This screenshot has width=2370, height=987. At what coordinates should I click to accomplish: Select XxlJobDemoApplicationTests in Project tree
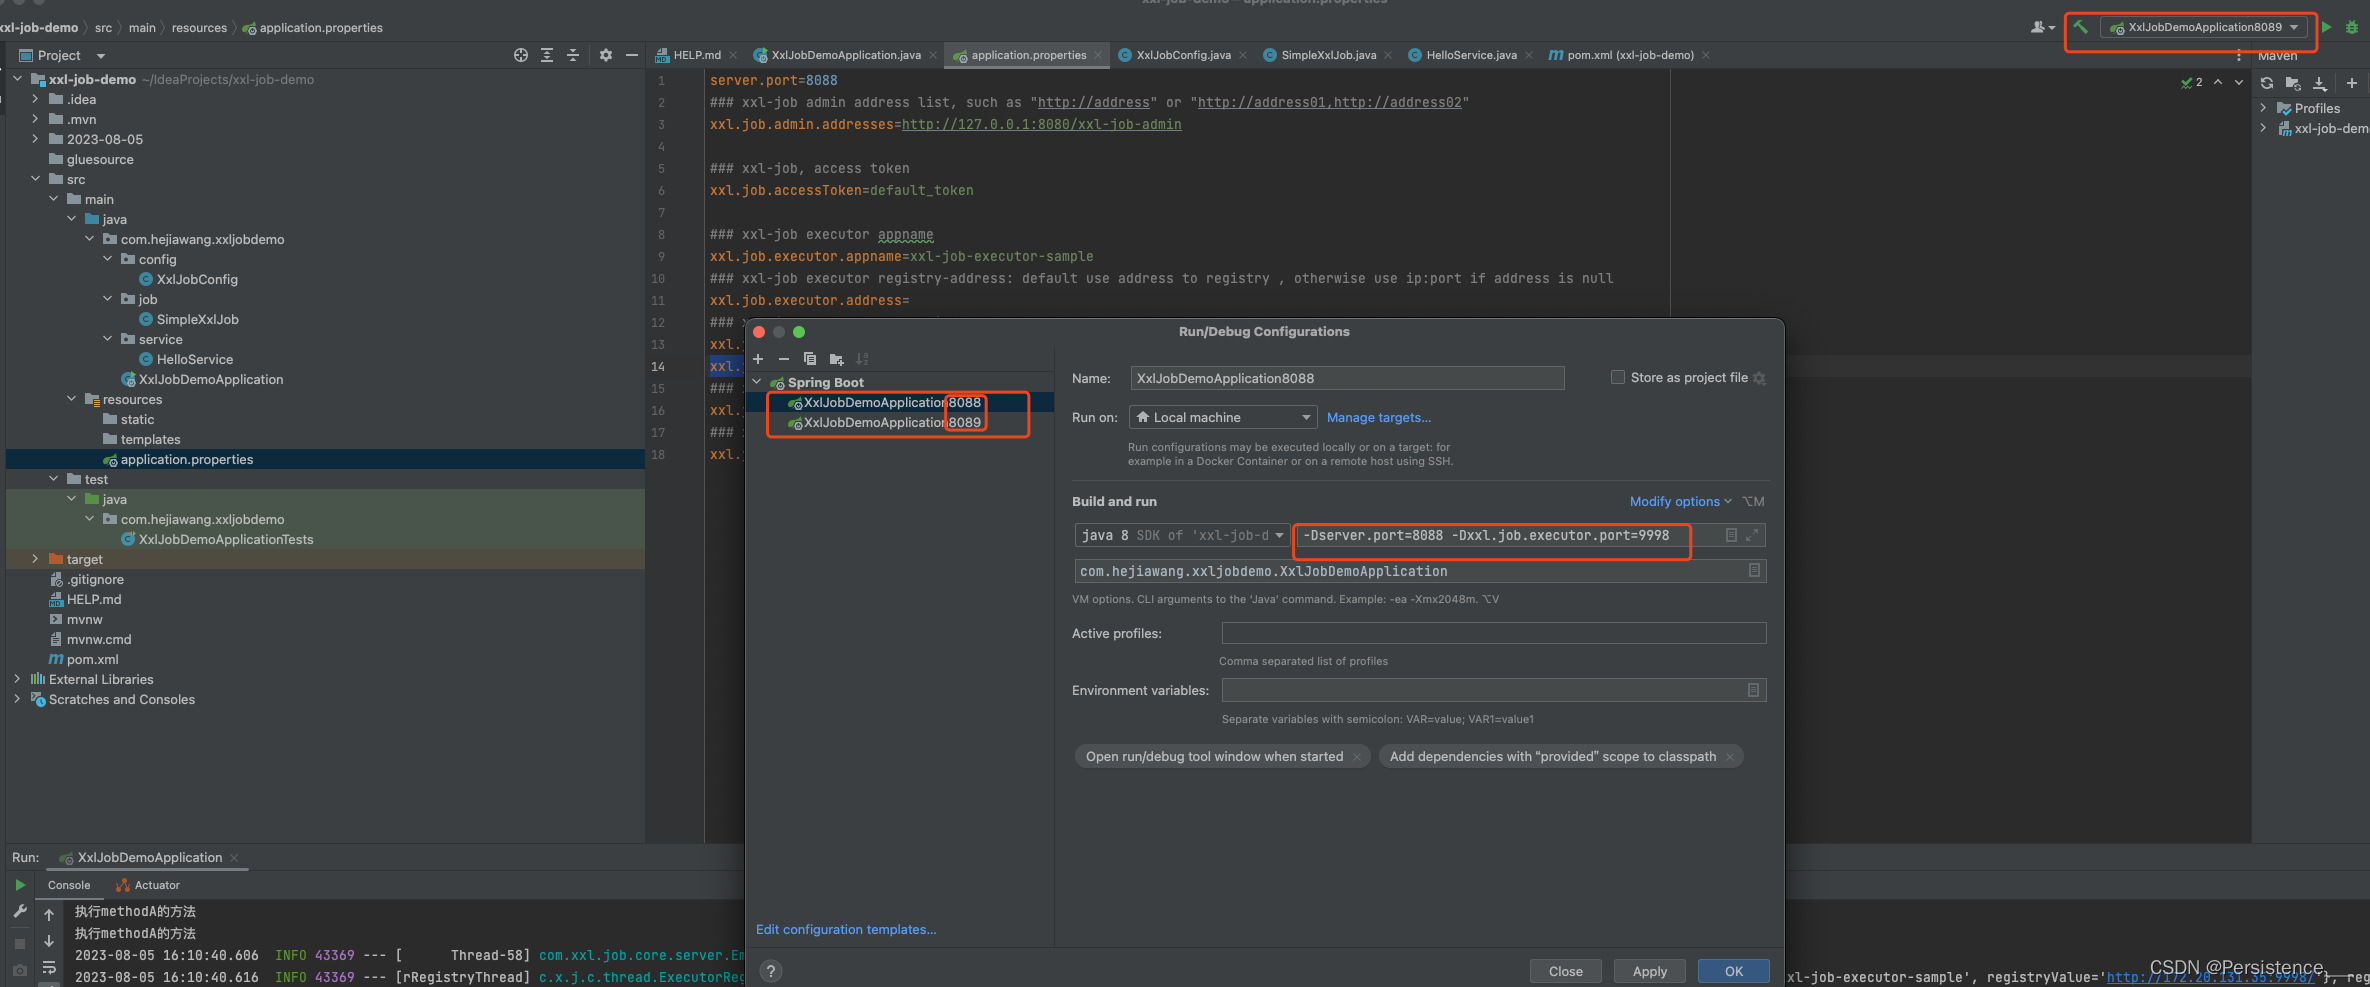click(226, 539)
